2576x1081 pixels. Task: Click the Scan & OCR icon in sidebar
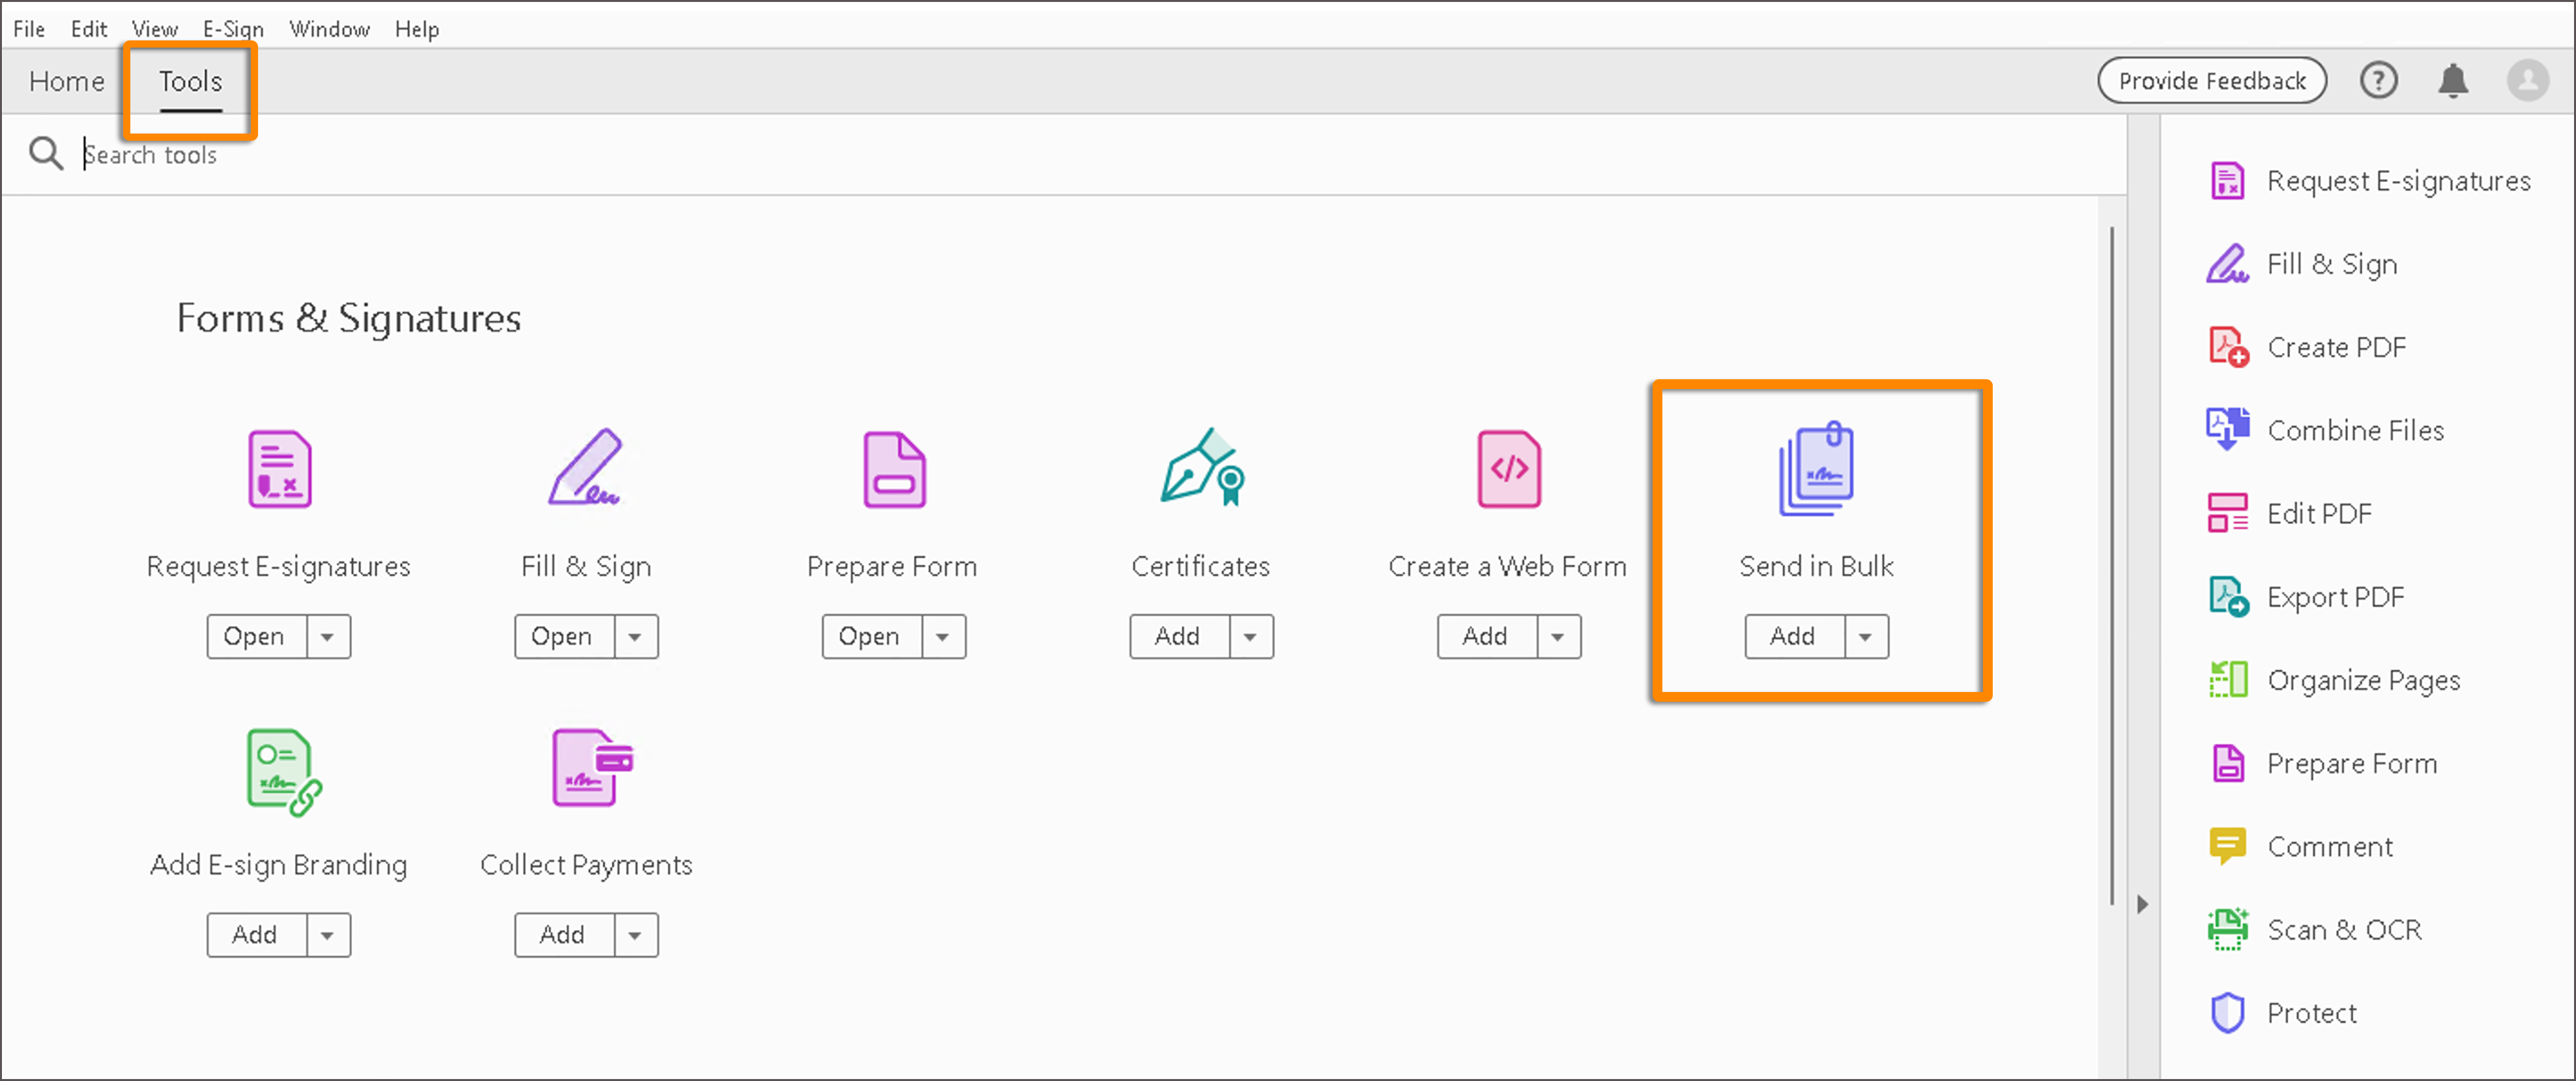click(2228, 929)
